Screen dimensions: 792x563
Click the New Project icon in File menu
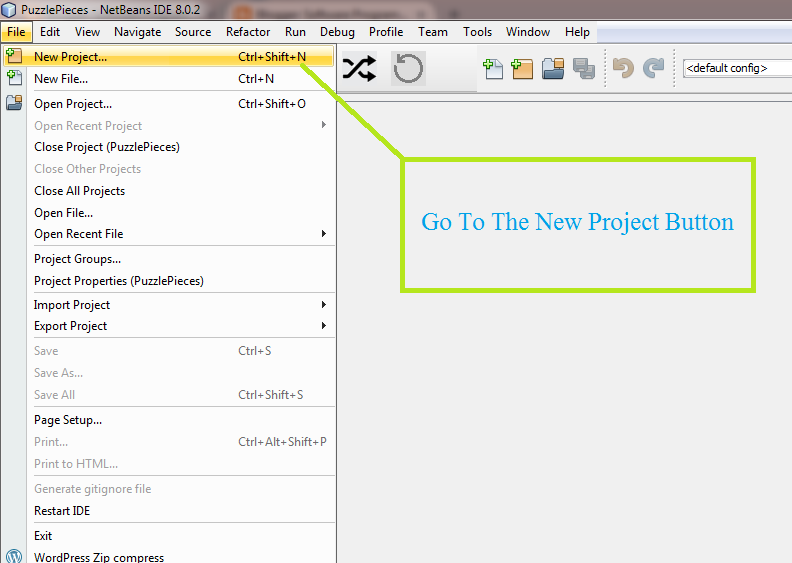(x=14, y=56)
